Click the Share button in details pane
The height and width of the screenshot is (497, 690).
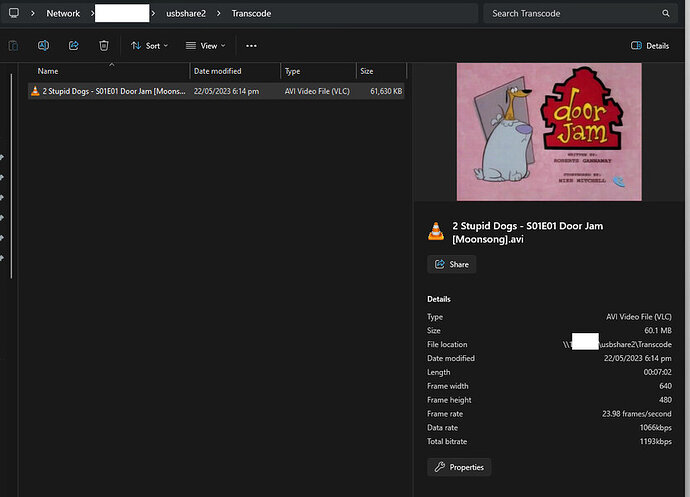click(451, 264)
